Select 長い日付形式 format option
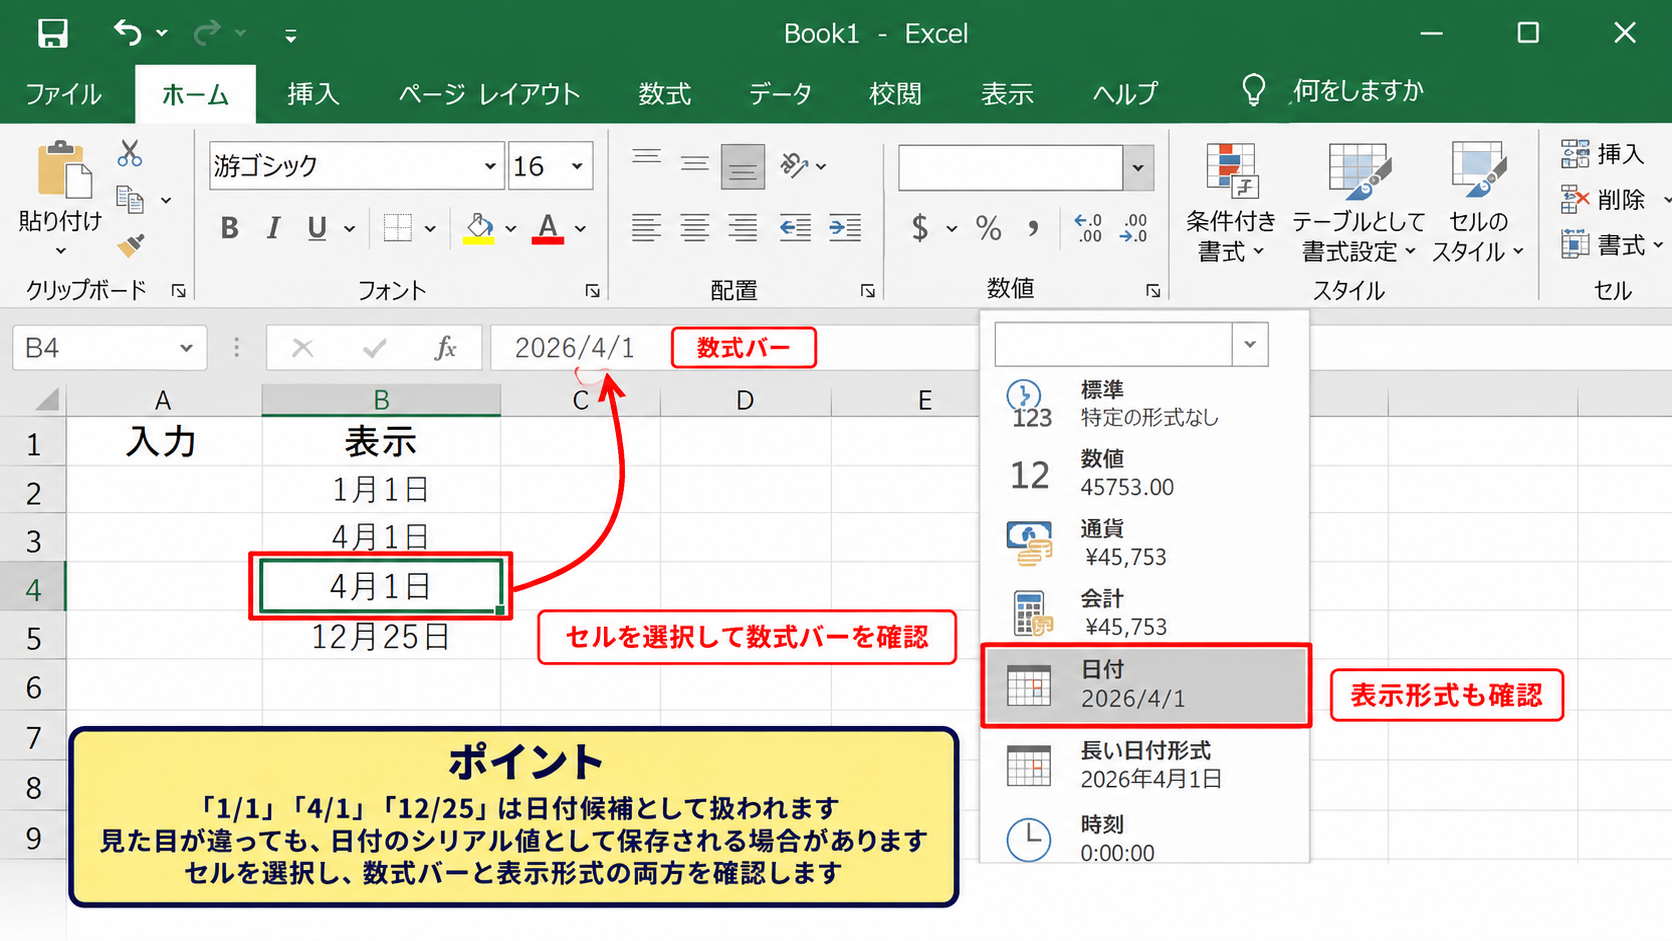The image size is (1672, 941). (x=1145, y=765)
